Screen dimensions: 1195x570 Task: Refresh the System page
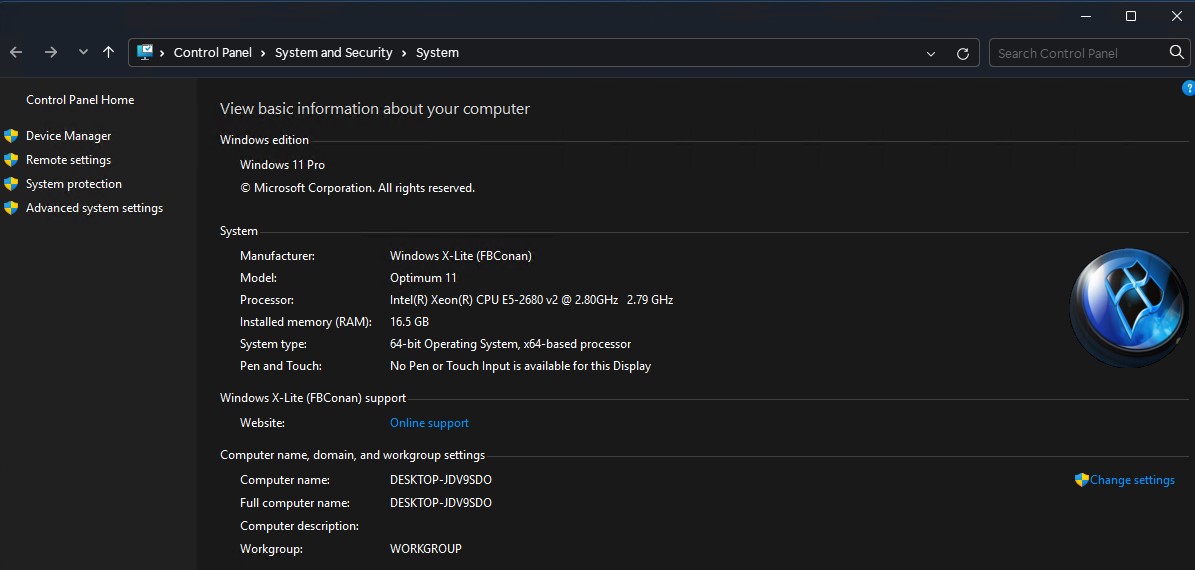click(963, 53)
